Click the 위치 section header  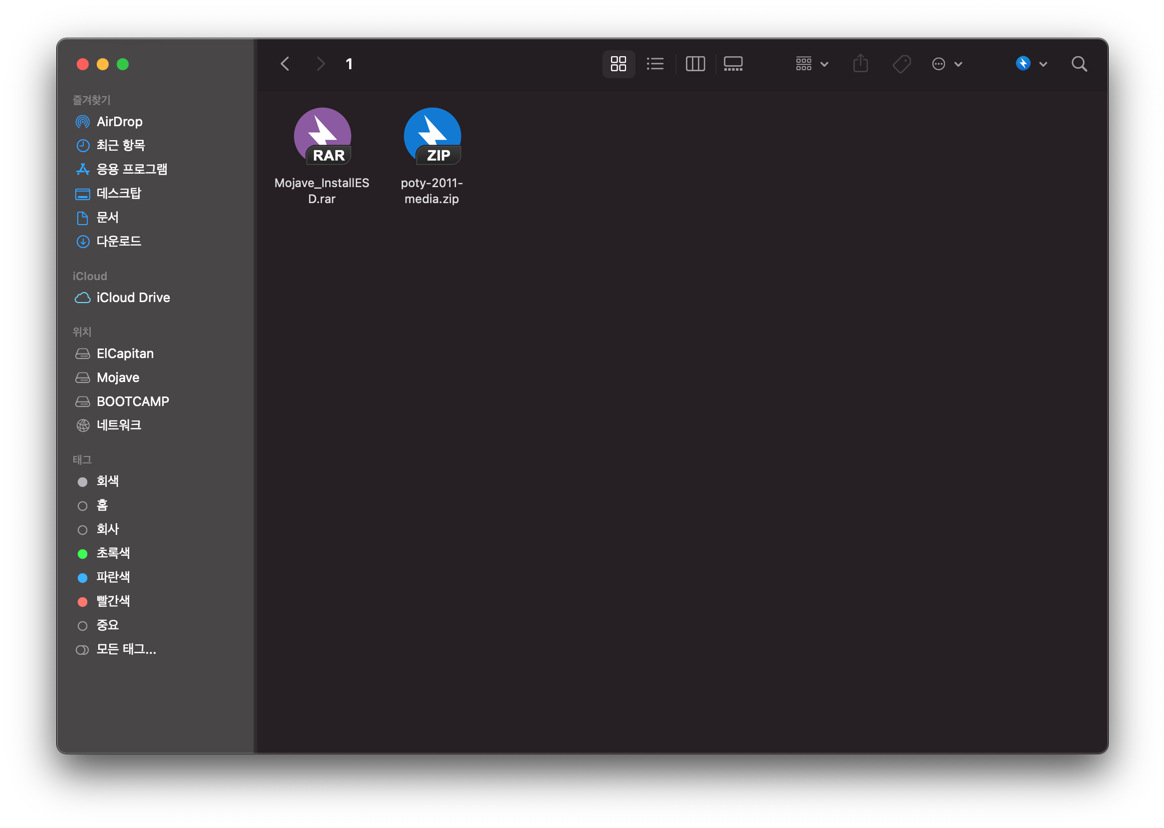coord(82,332)
